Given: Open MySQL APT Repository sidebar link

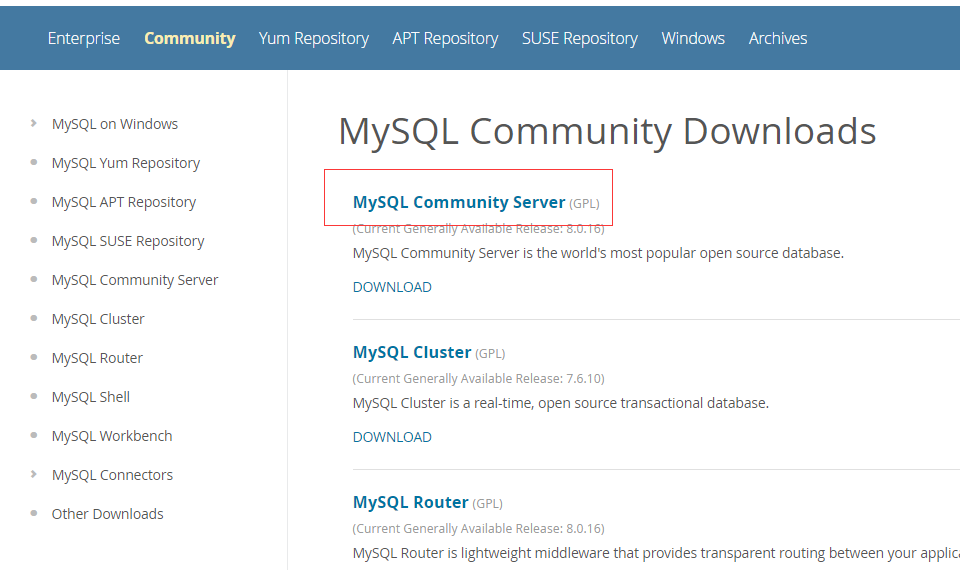Looking at the screenshot, I should (x=124, y=202).
